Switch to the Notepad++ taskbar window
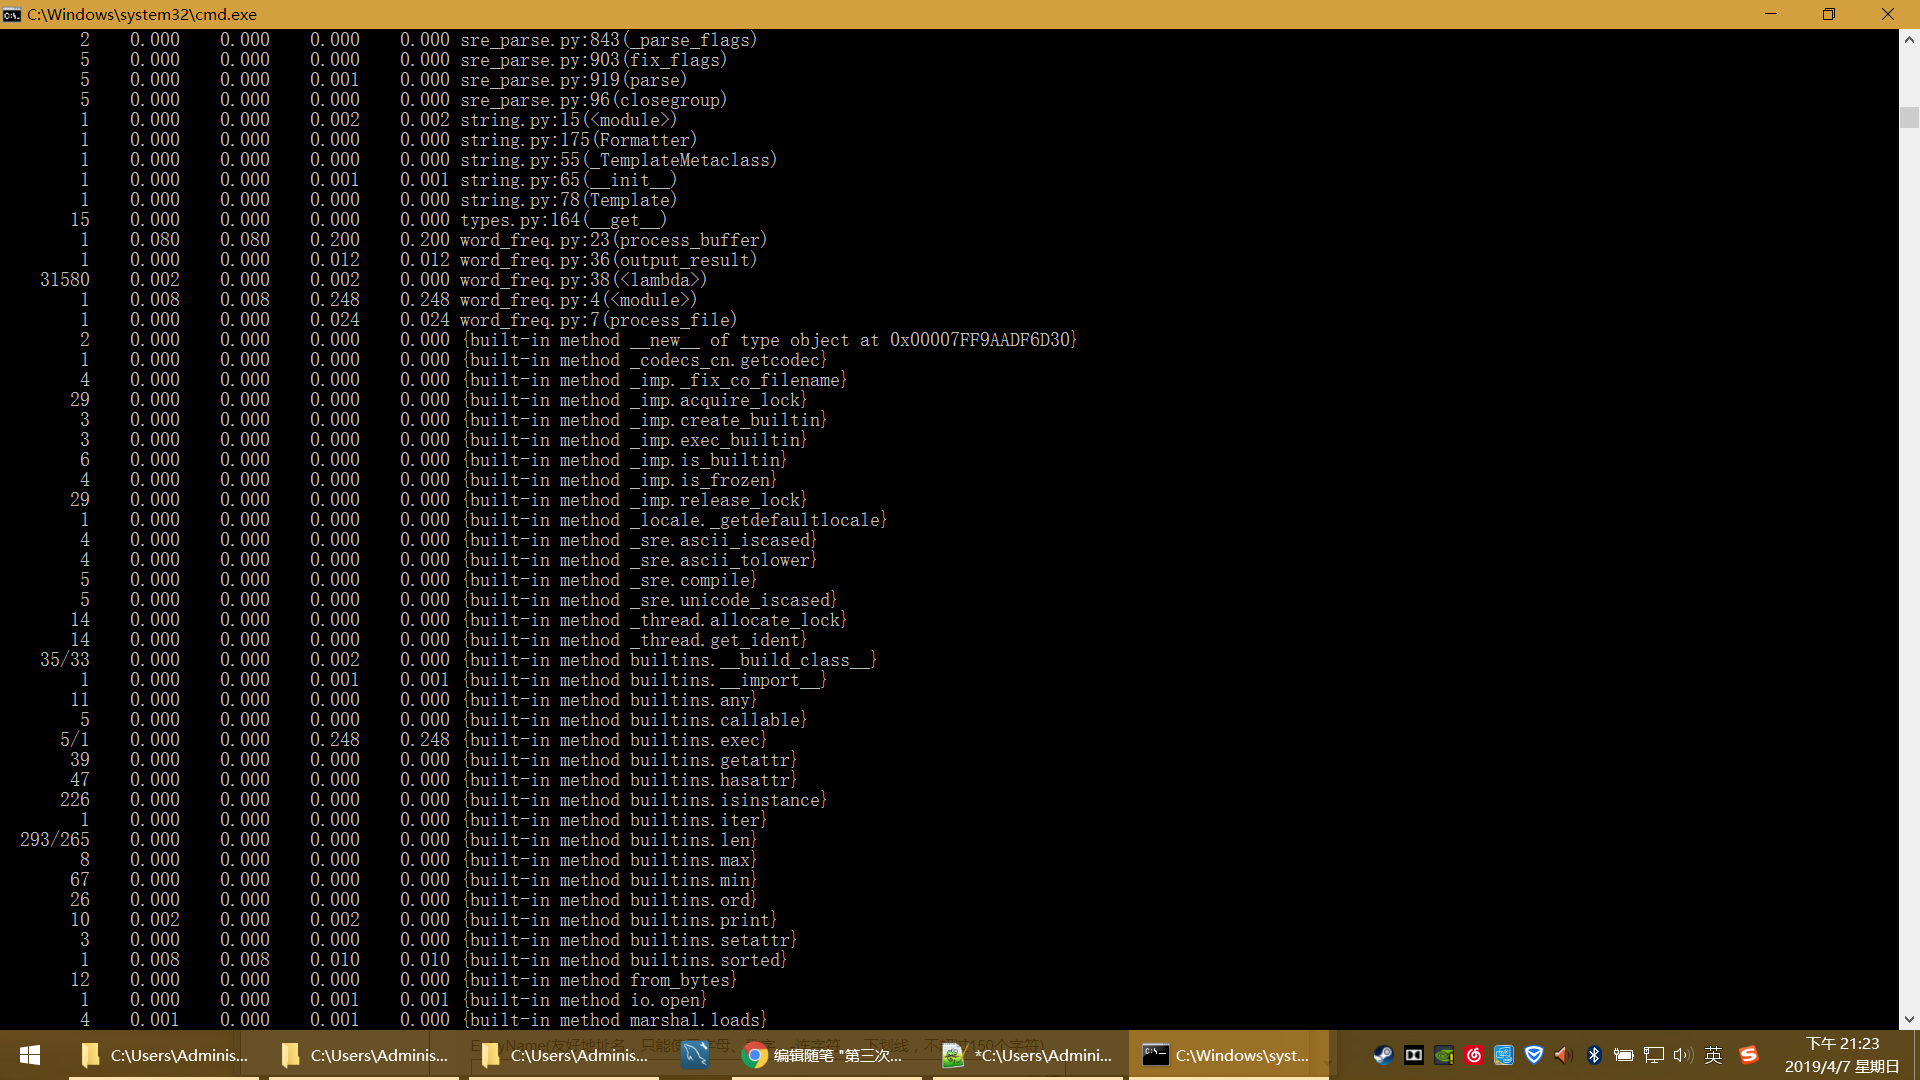Viewport: 1920px width, 1080px height. coord(1030,1055)
